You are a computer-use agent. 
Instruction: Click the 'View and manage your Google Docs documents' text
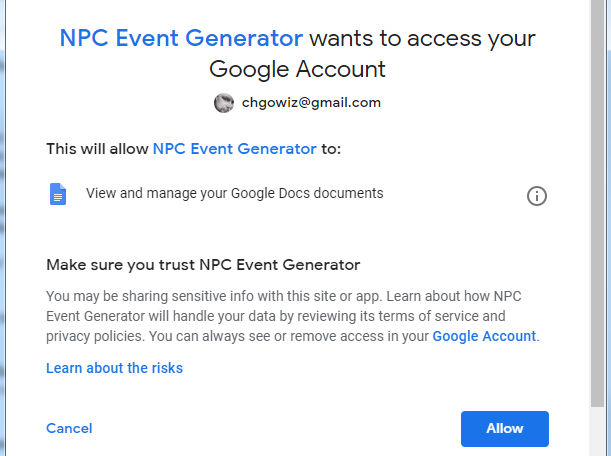235,193
